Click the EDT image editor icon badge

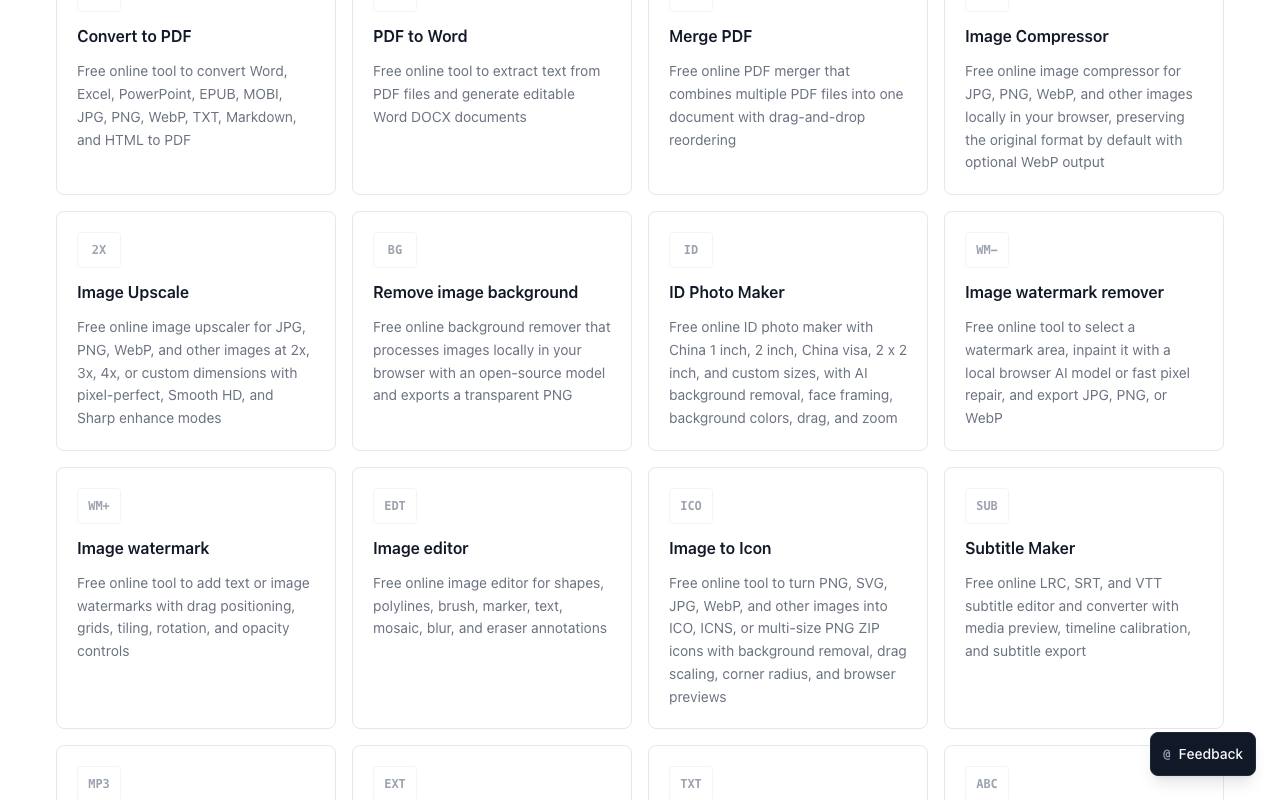(395, 506)
